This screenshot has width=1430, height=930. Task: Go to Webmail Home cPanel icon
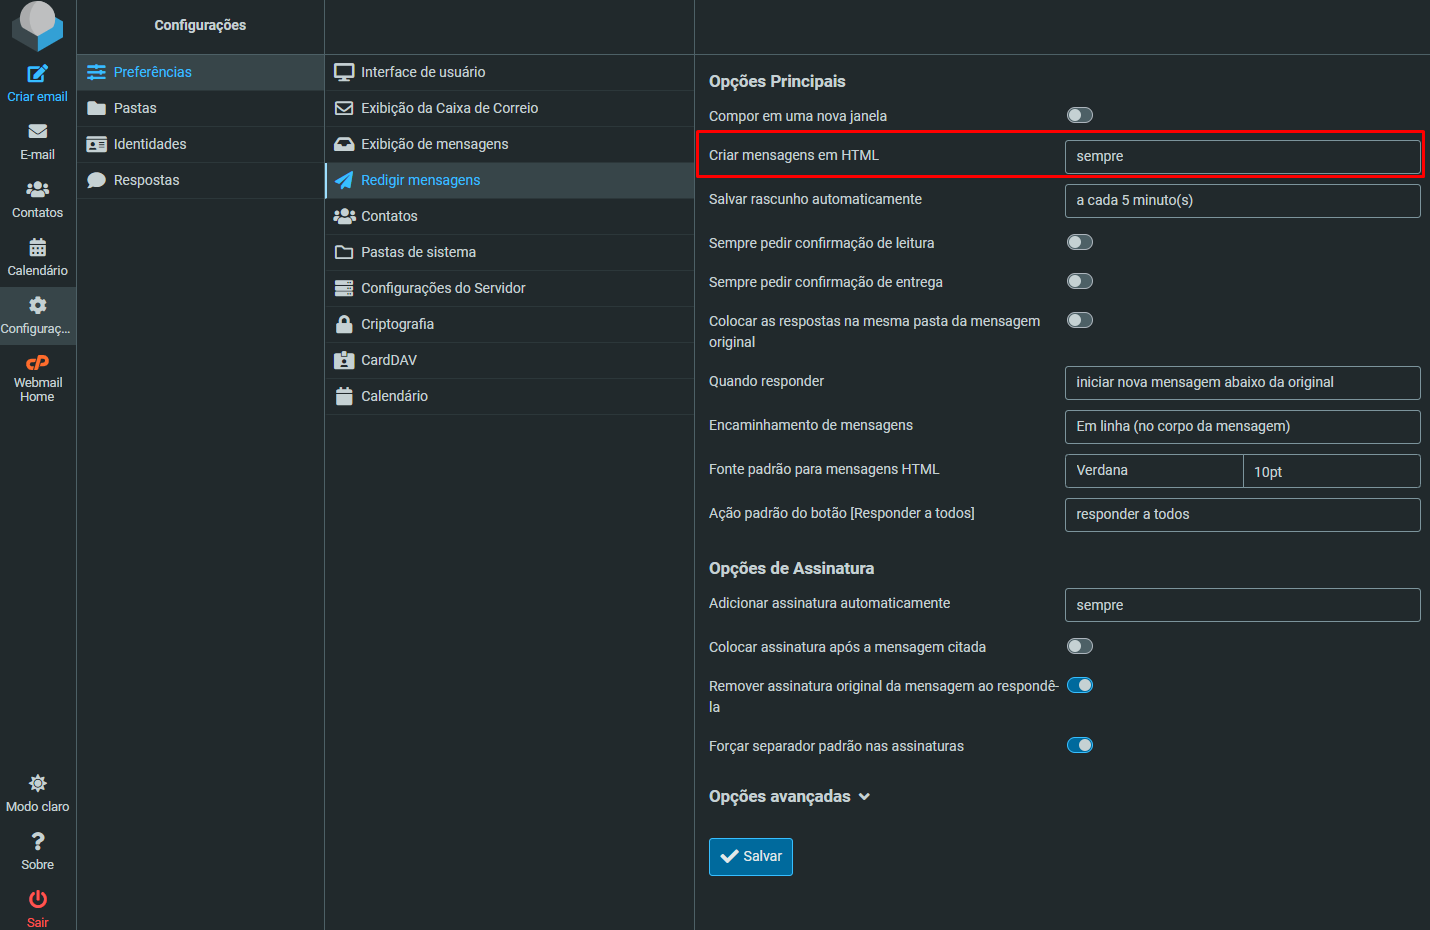click(x=37, y=364)
